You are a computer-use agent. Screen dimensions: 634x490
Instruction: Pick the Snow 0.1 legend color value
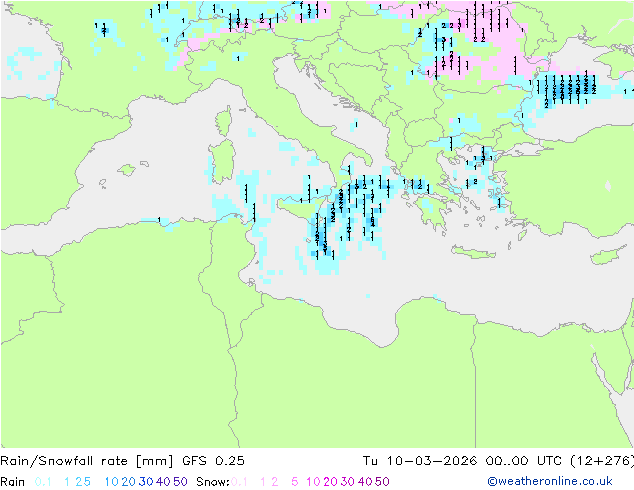coord(239,482)
